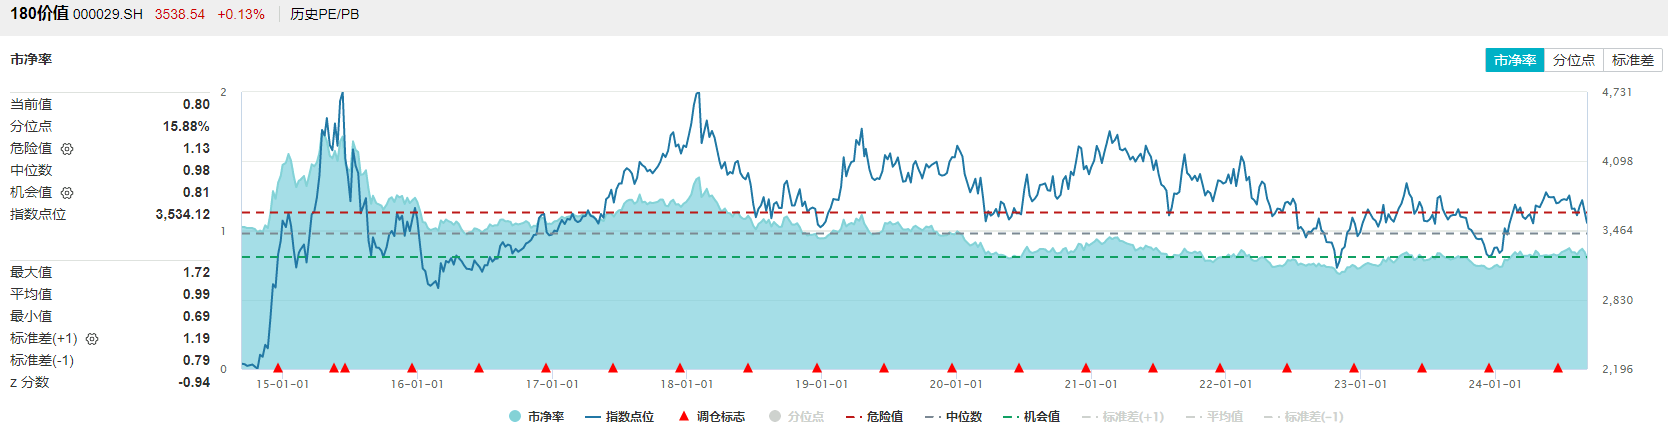Toggle 指数点位 line in legend
The width and height of the screenshot is (1668, 428).
click(619, 417)
